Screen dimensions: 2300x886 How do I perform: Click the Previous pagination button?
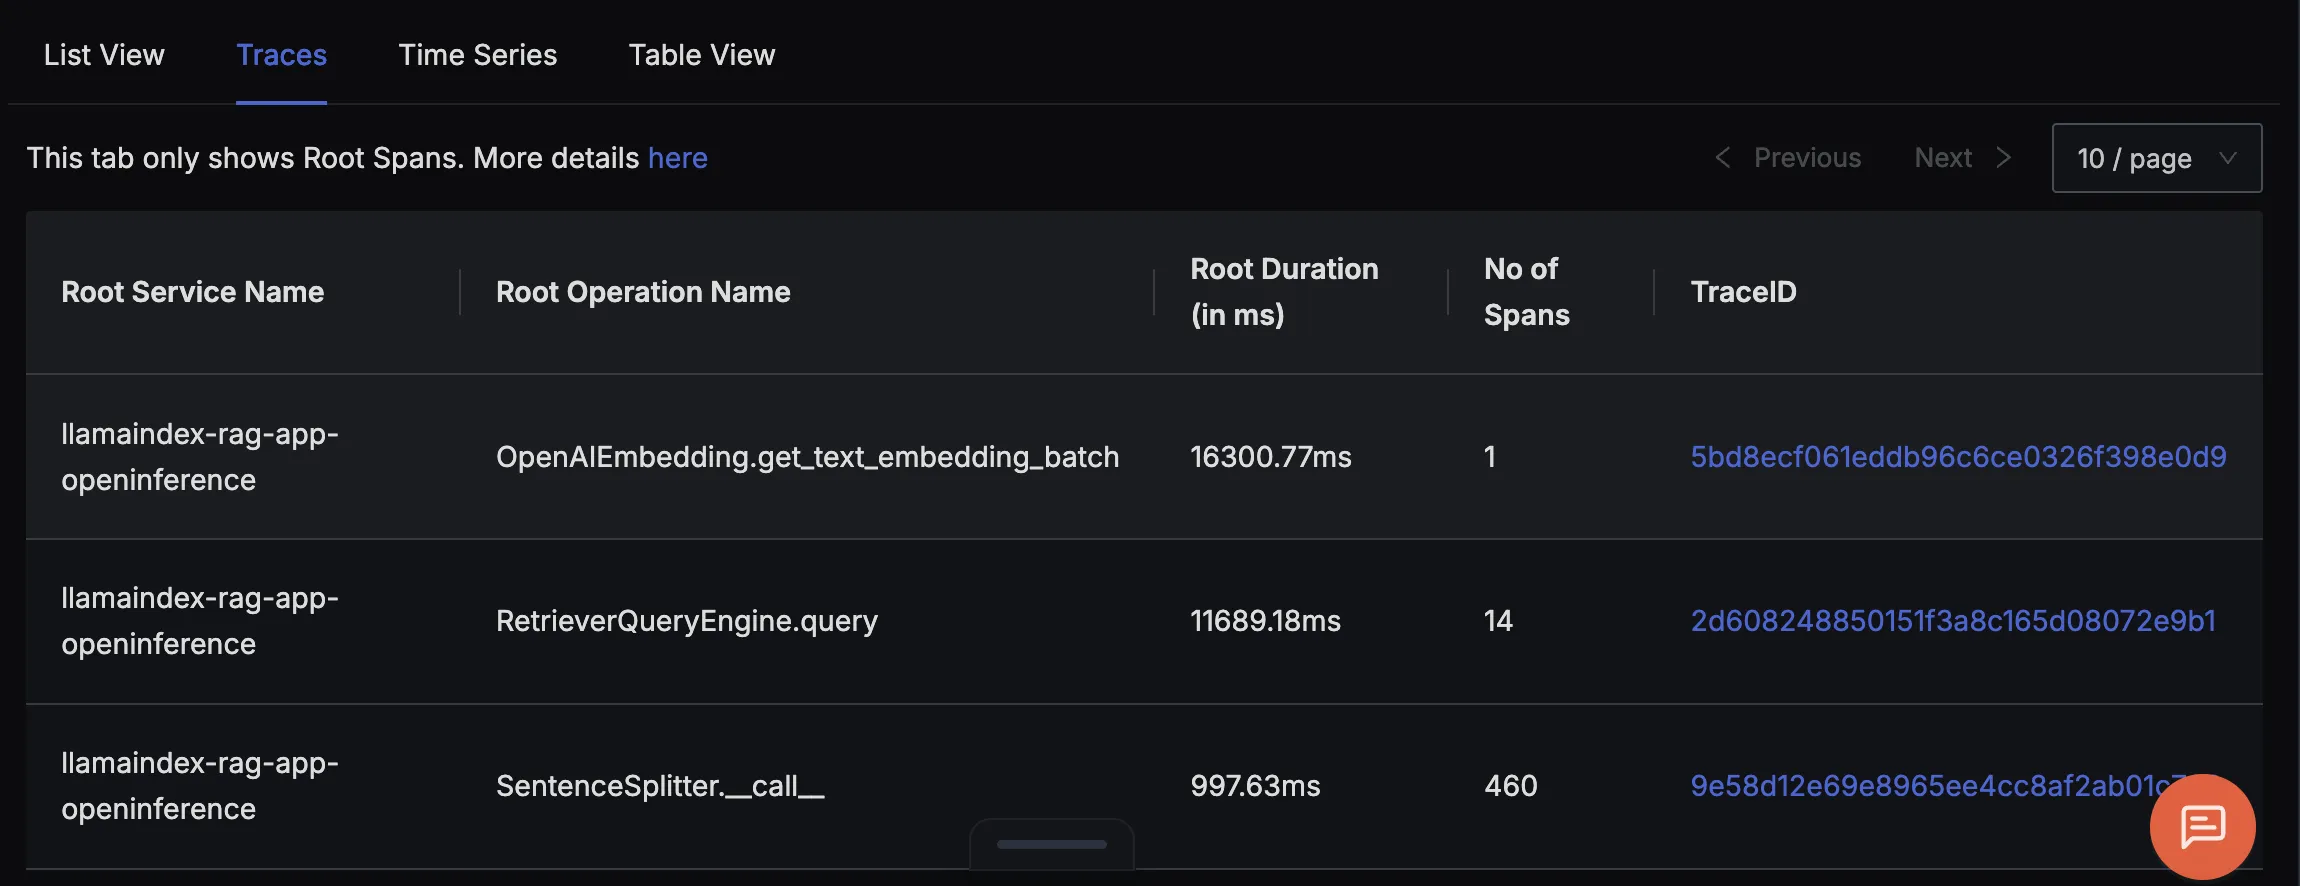1788,158
